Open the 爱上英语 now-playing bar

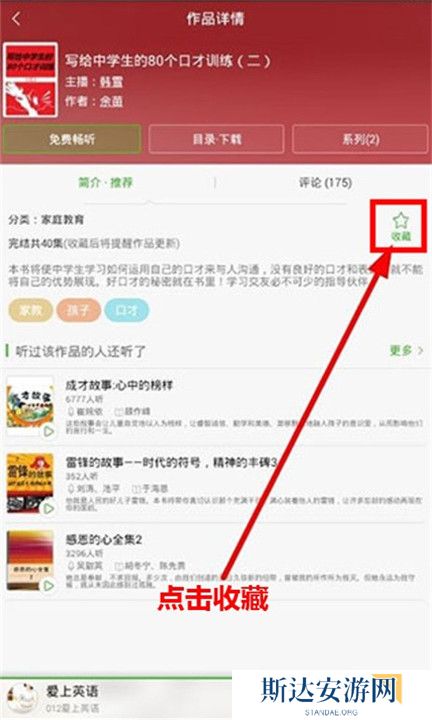(x=116, y=698)
